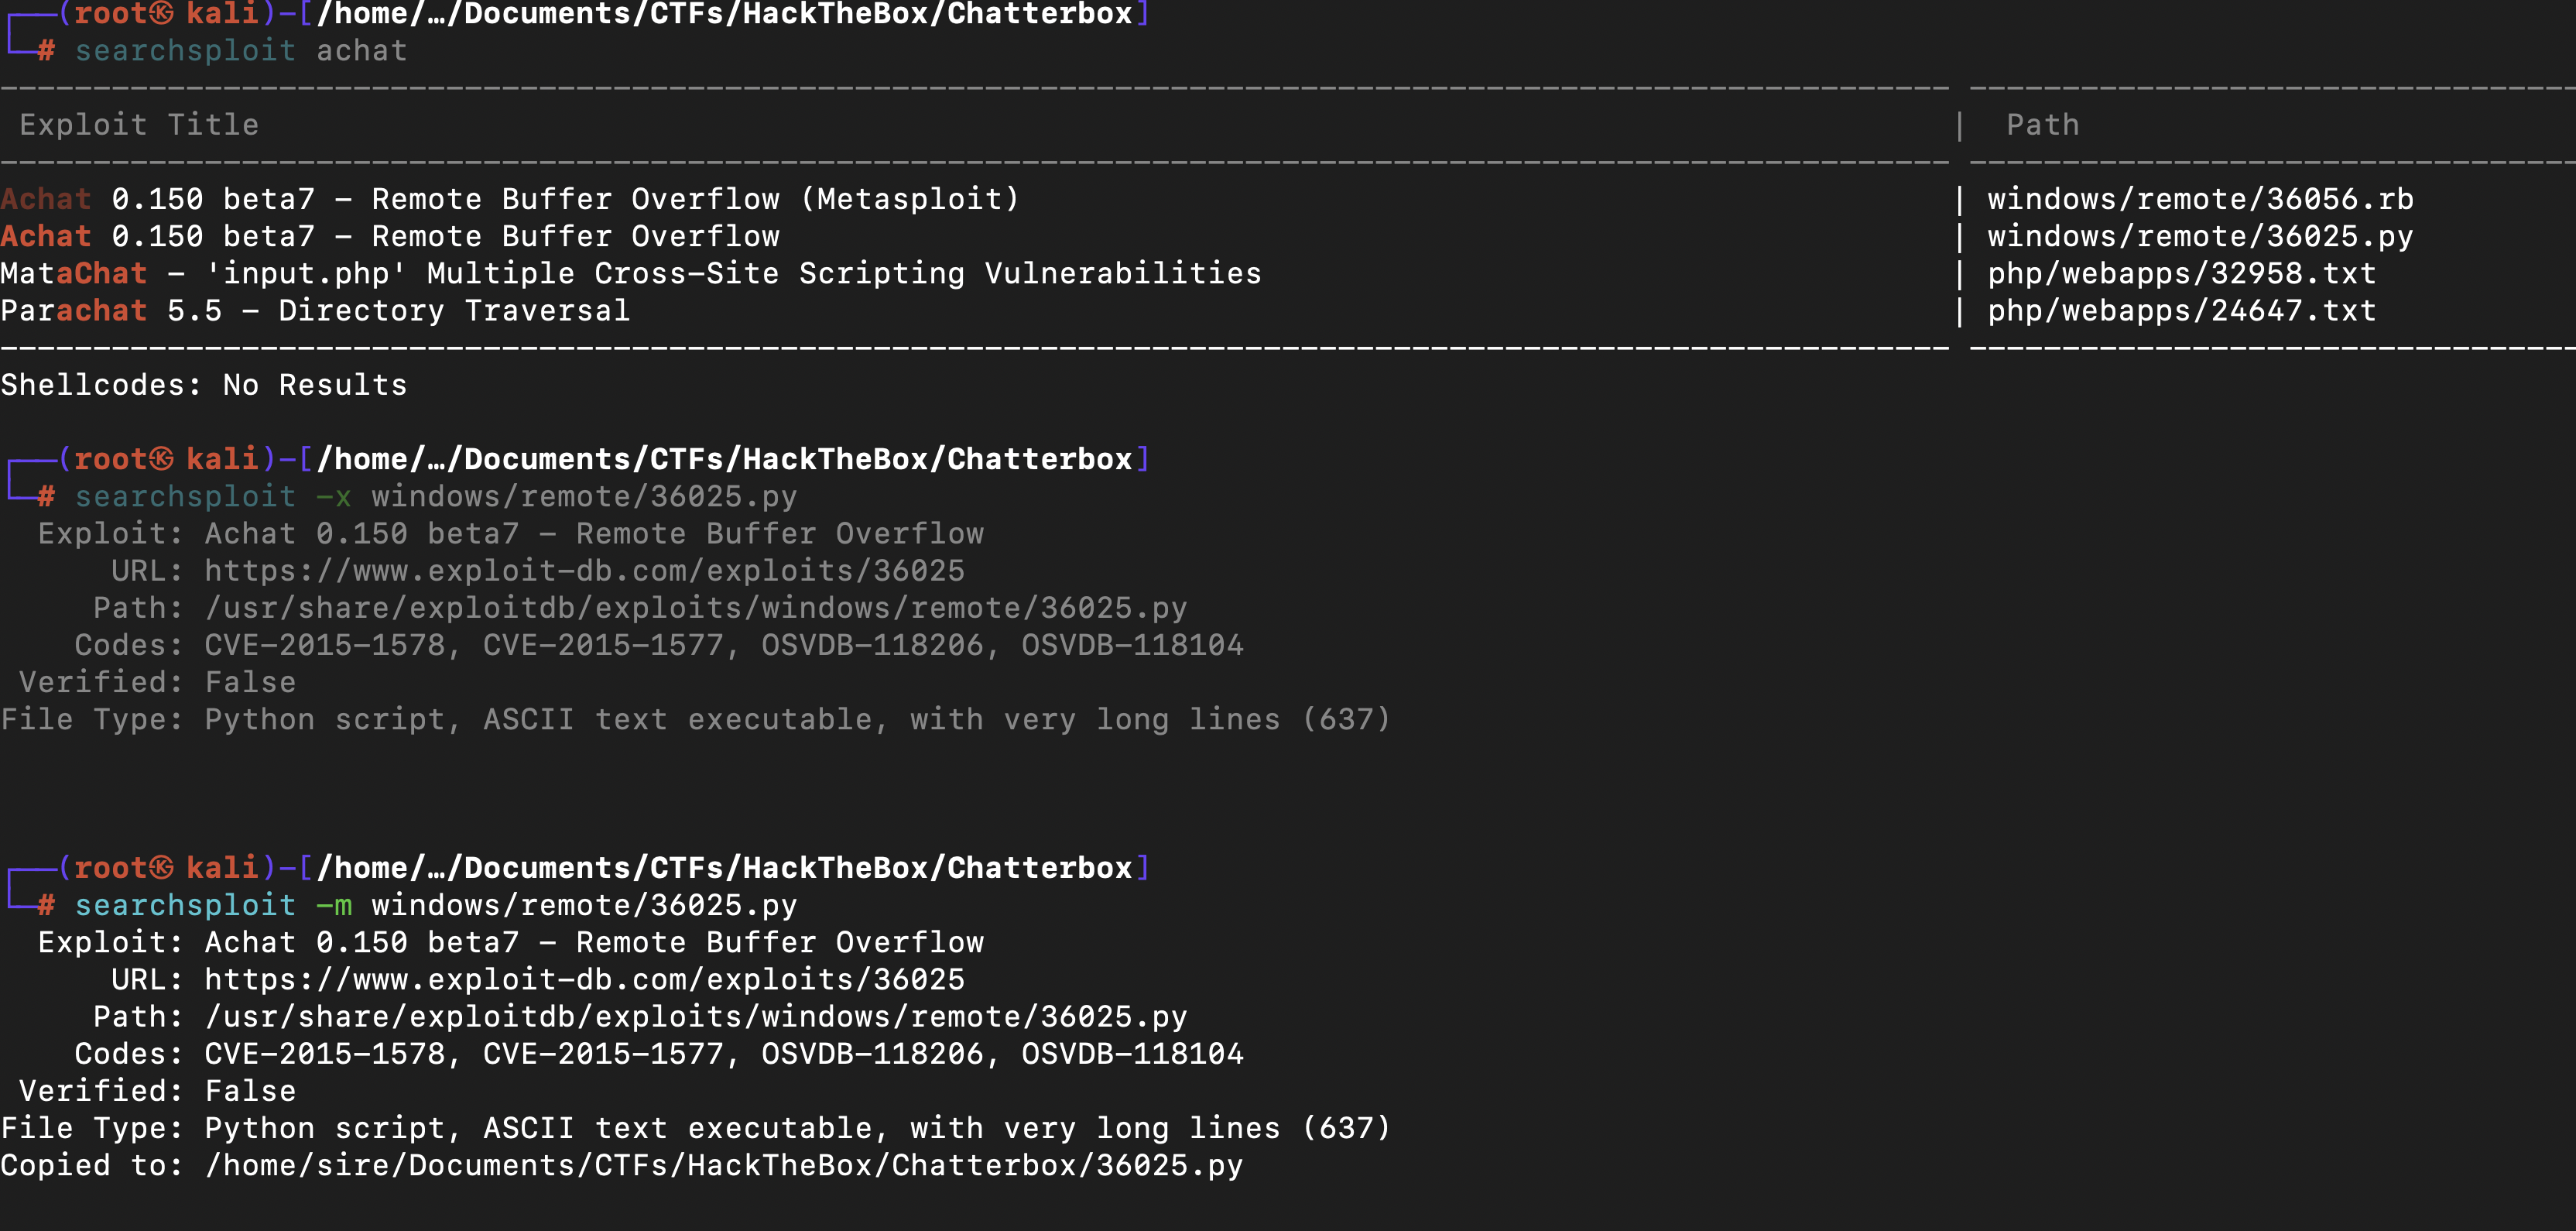Click the 'Shellcodes: No Results' line

204,385
